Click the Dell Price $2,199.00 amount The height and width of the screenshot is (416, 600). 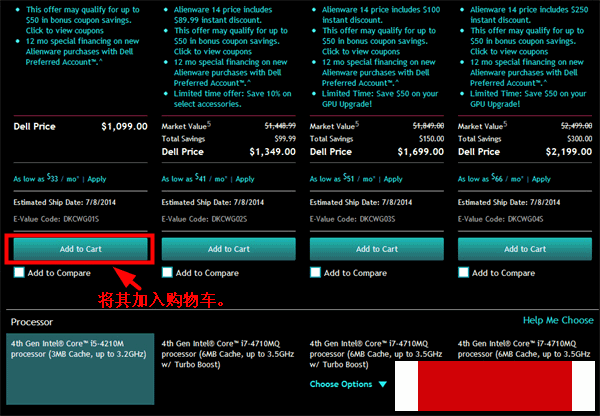[569, 152]
